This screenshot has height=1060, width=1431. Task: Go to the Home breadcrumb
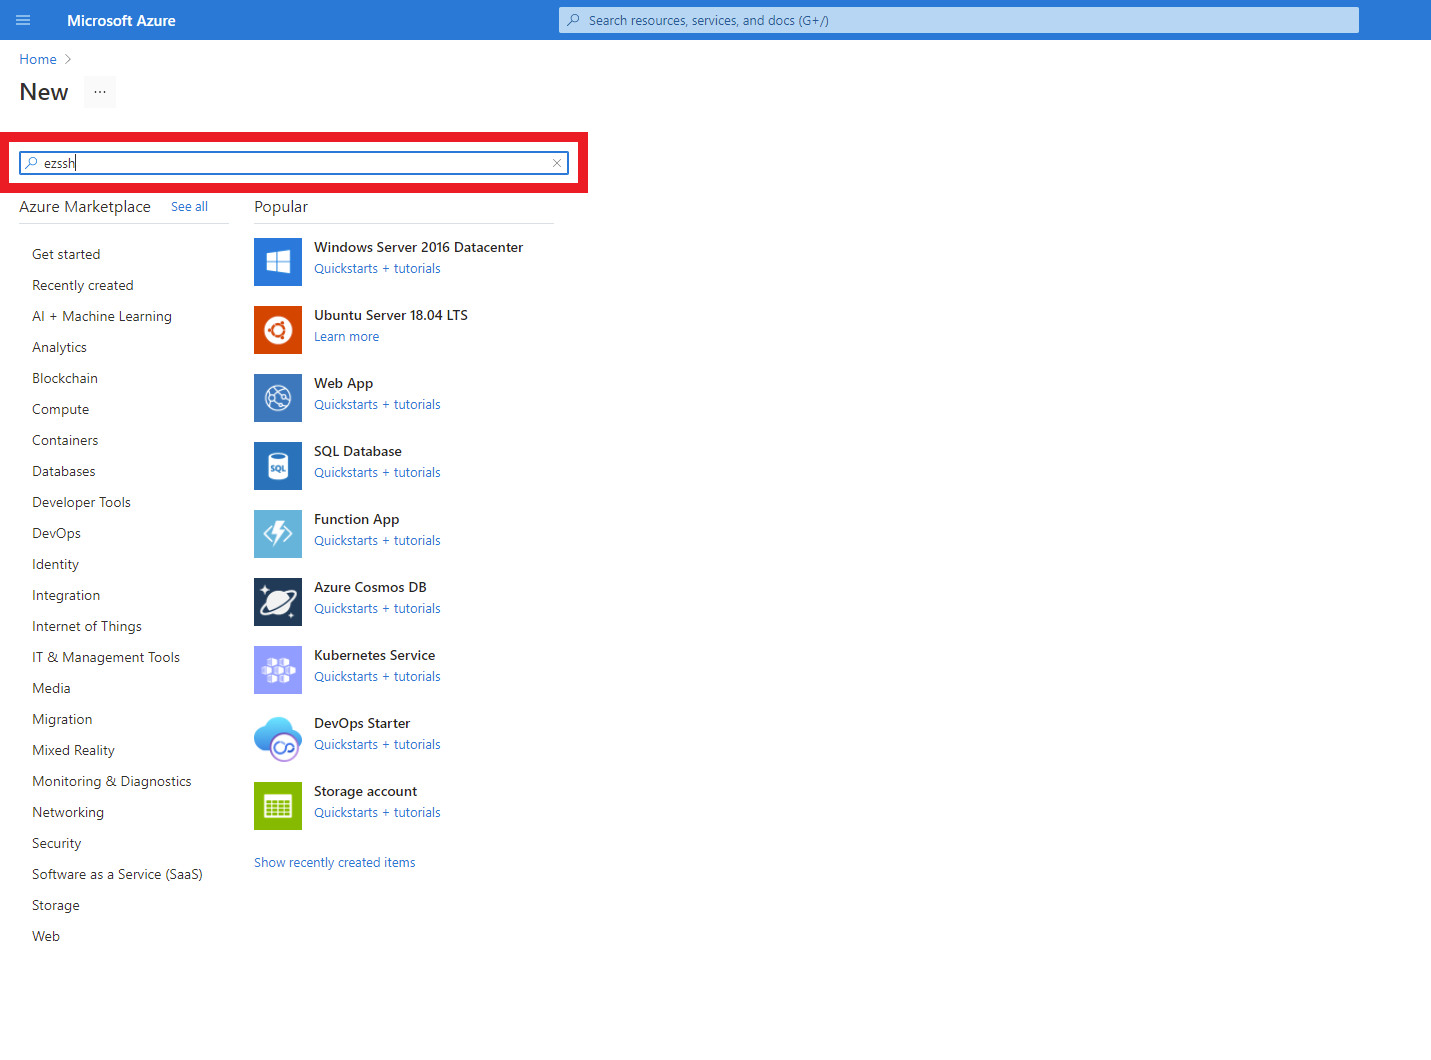[x=38, y=59]
